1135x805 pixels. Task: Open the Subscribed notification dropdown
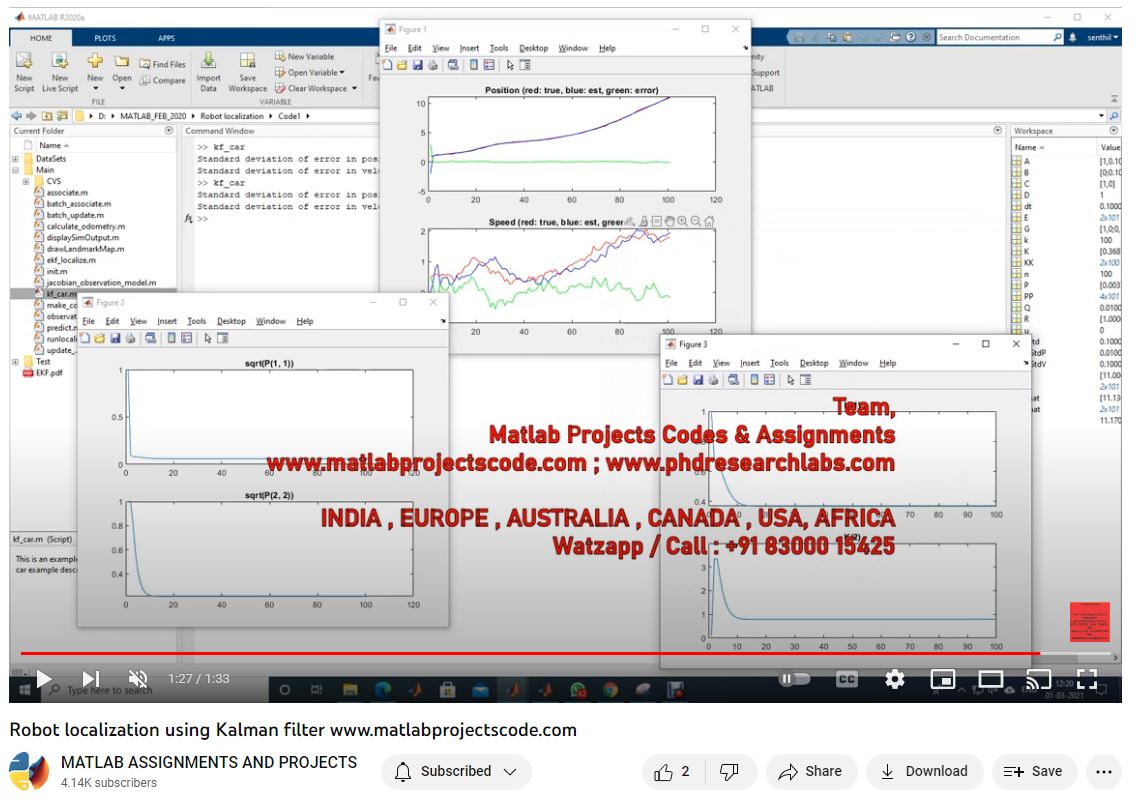point(456,771)
